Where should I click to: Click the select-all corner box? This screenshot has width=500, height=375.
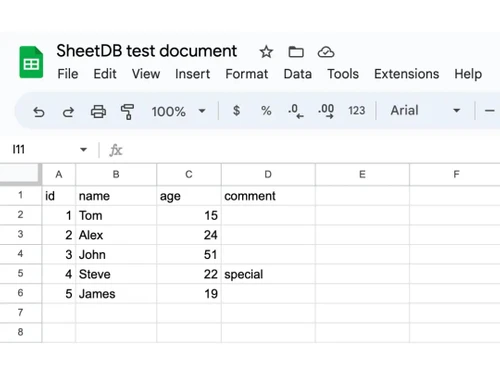[19, 173]
